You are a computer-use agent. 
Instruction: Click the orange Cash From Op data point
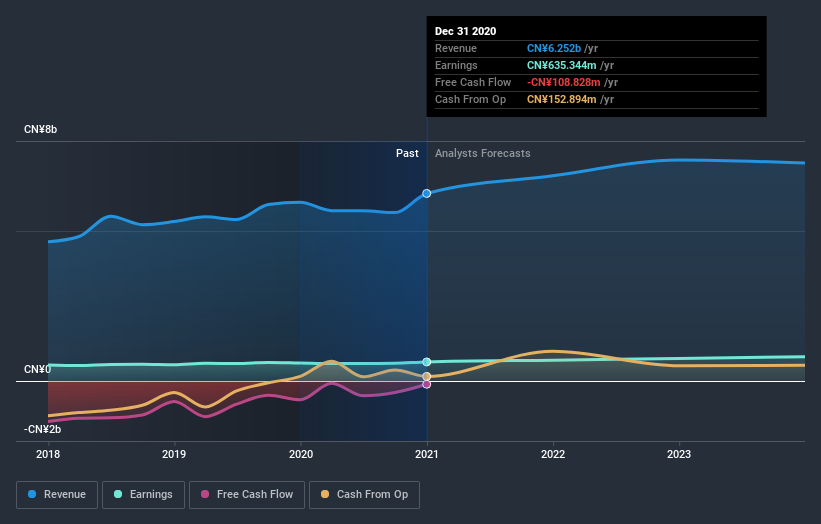(x=427, y=376)
